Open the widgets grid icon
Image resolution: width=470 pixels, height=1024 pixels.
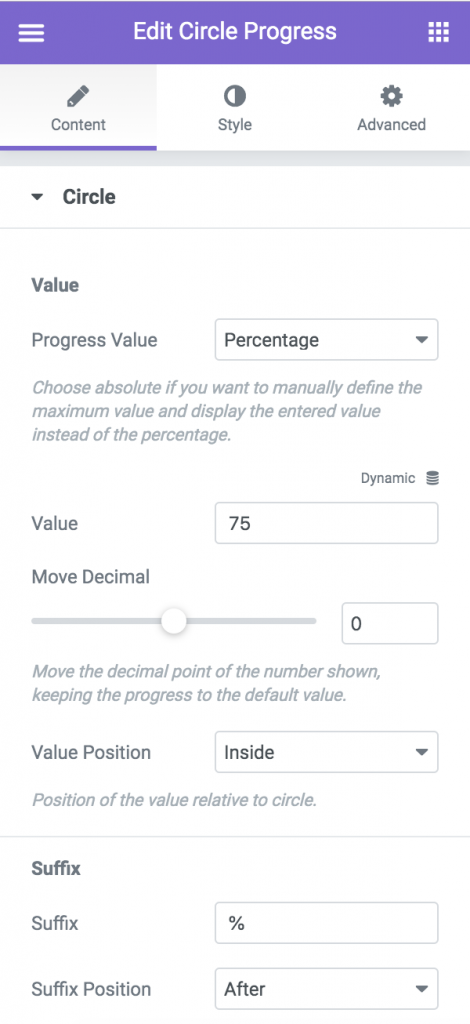[438, 32]
